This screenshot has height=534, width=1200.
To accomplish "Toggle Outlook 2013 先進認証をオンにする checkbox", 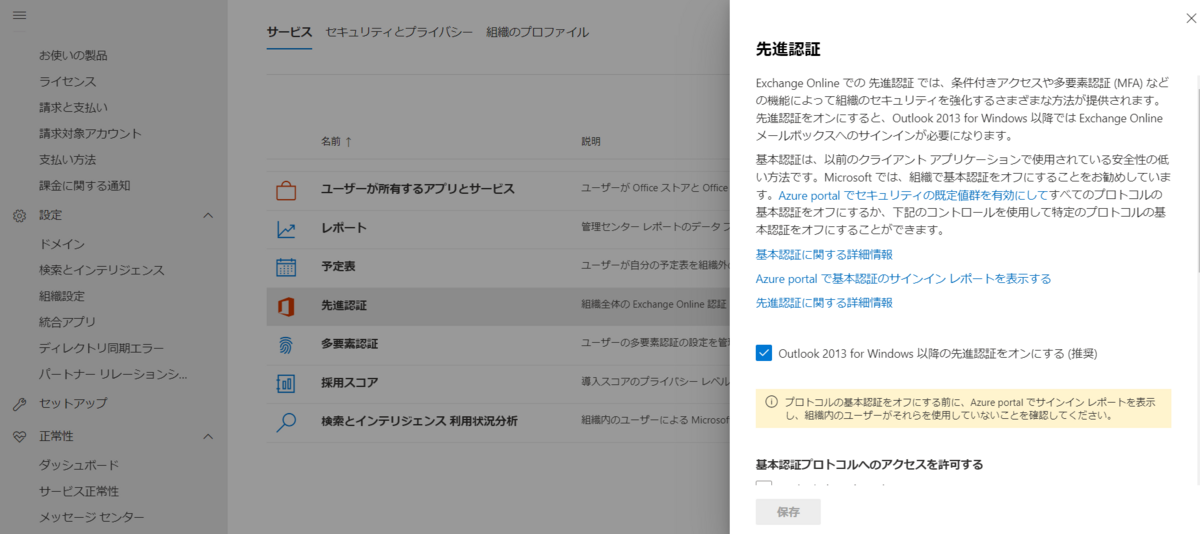I will coord(764,352).
